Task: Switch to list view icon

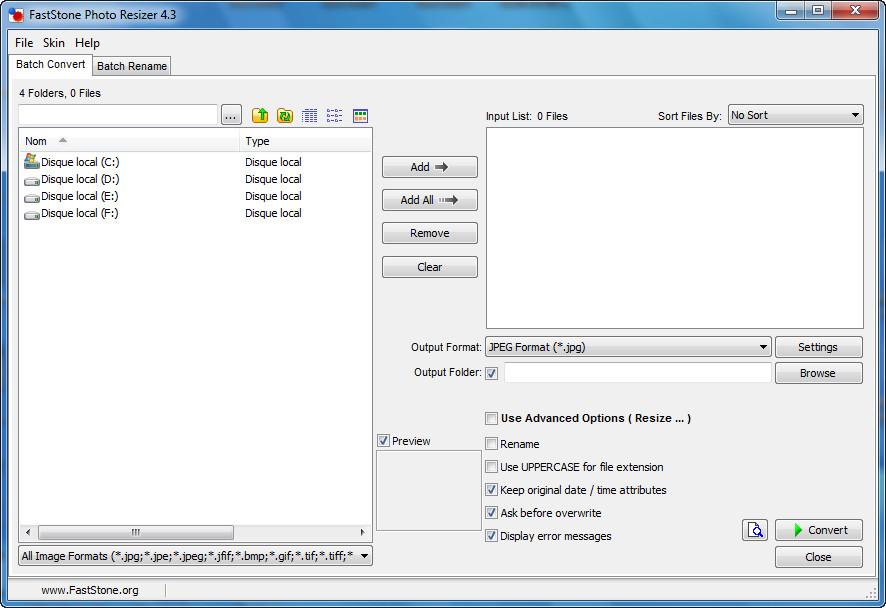Action: tap(335, 115)
